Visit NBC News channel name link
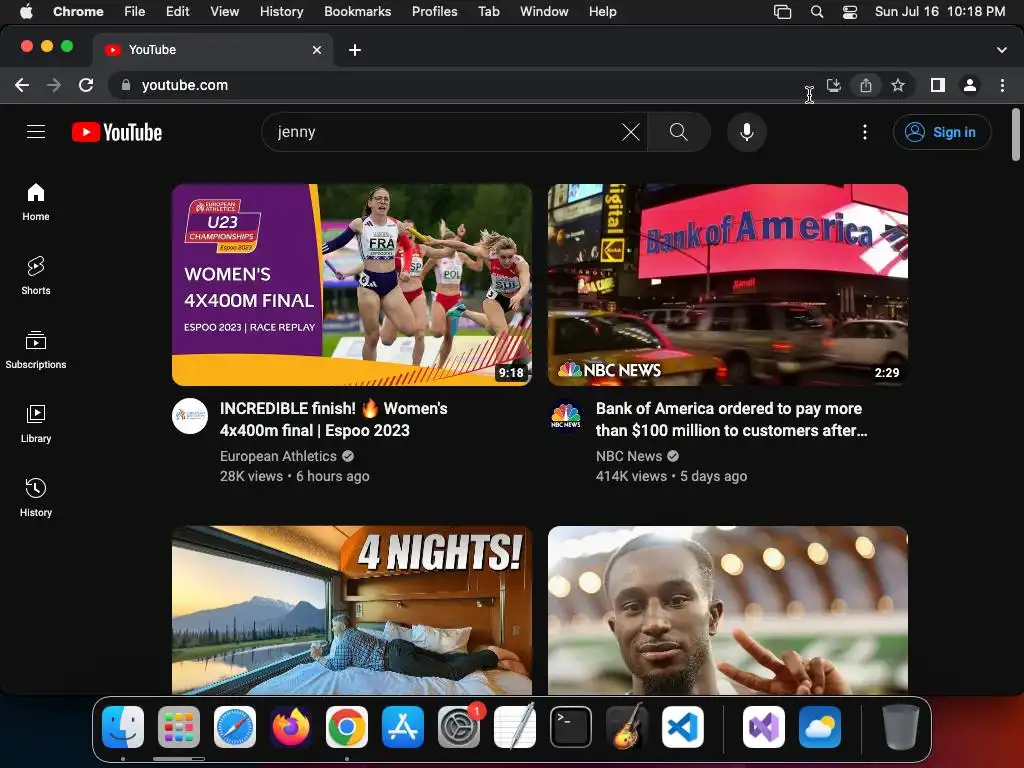 pyautogui.click(x=629, y=456)
